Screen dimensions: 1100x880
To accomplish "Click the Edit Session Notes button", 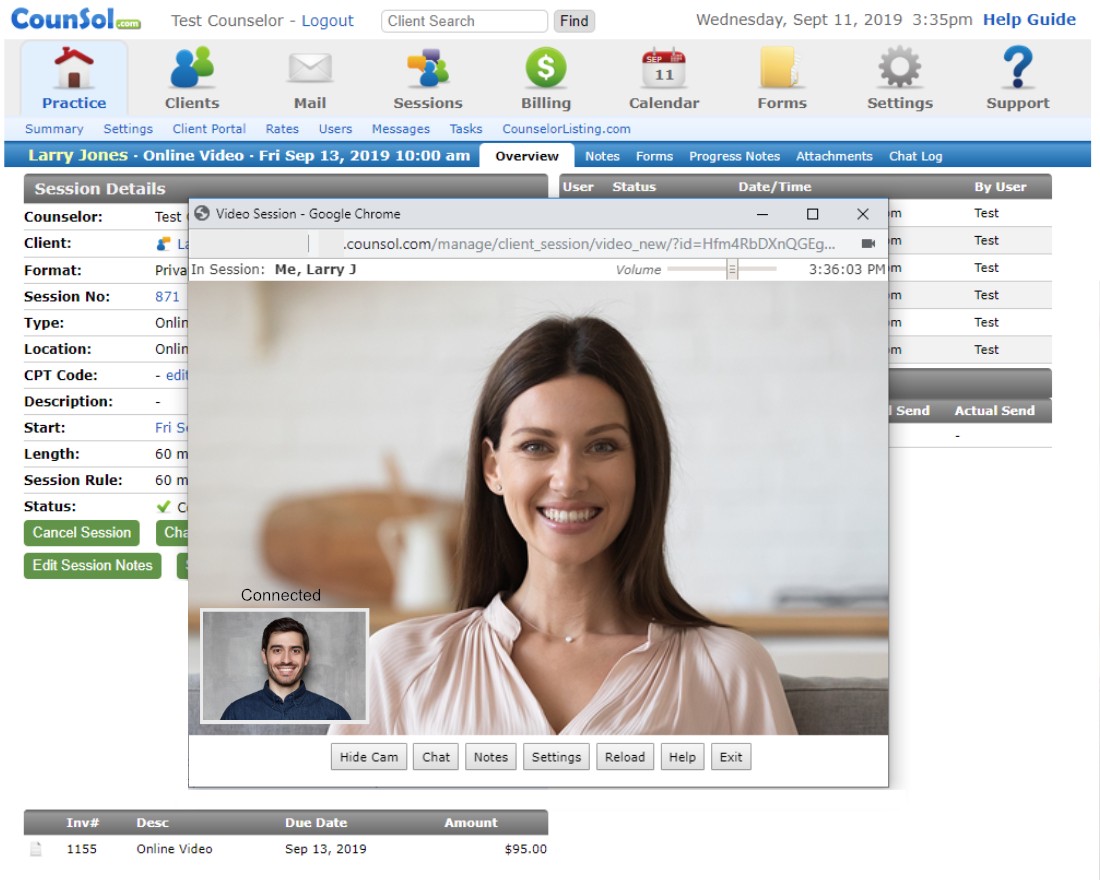I will (x=92, y=566).
